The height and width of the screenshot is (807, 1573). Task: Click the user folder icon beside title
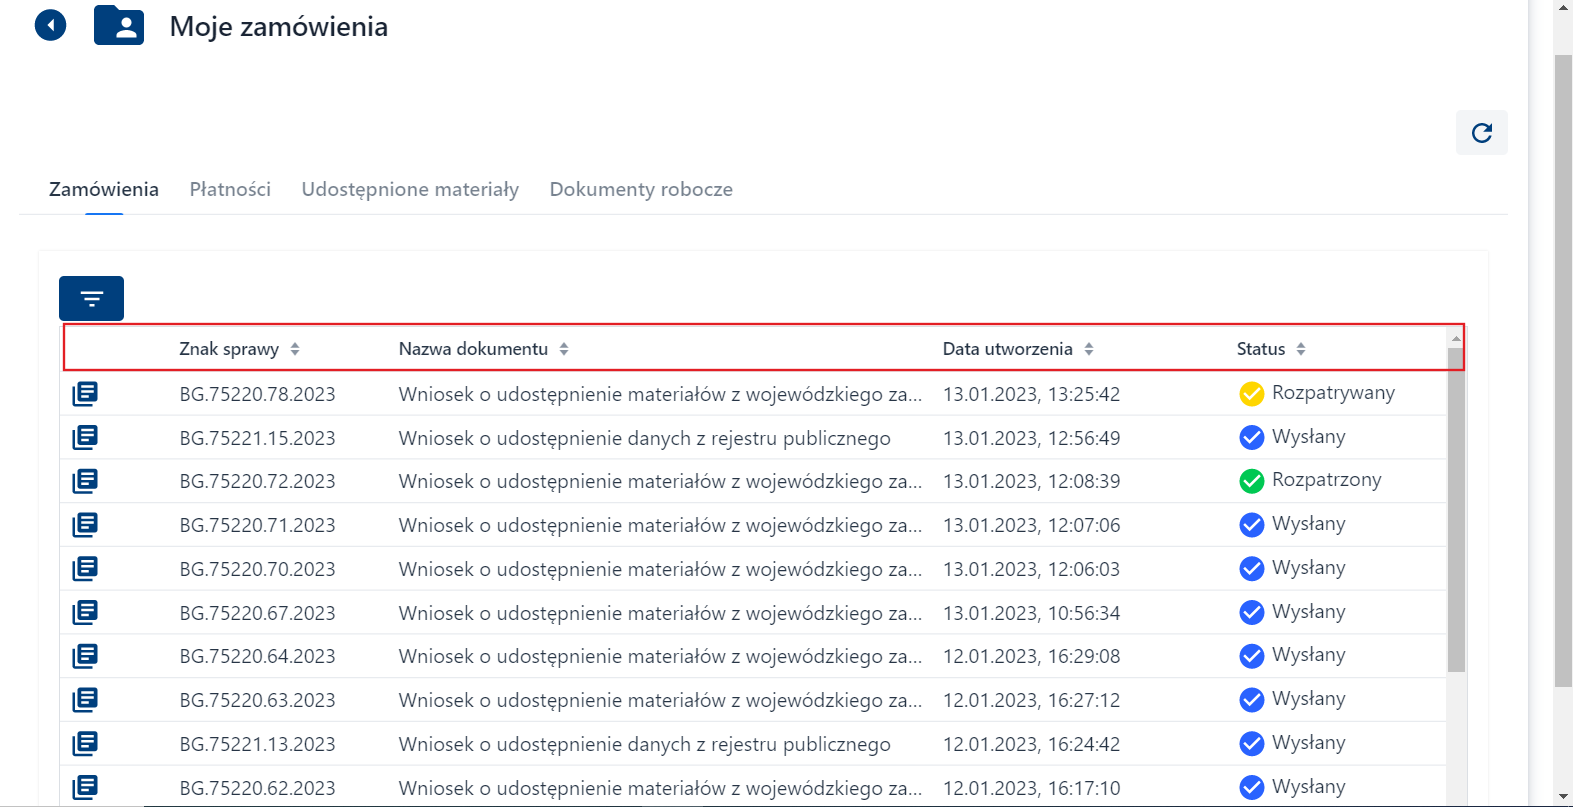tap(119, 26)
